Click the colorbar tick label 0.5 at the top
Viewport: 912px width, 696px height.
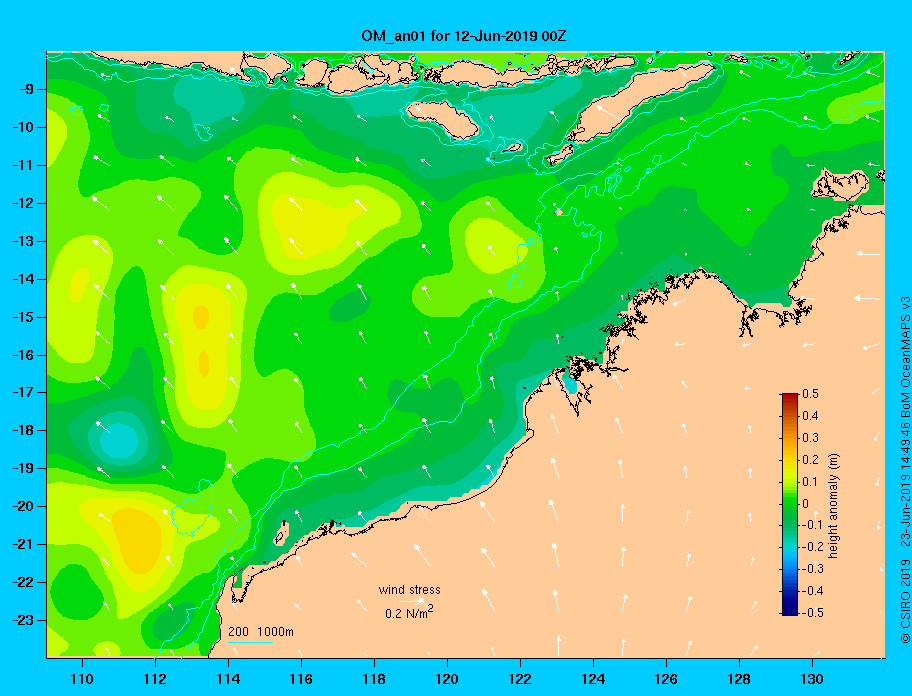click(811, 394)
